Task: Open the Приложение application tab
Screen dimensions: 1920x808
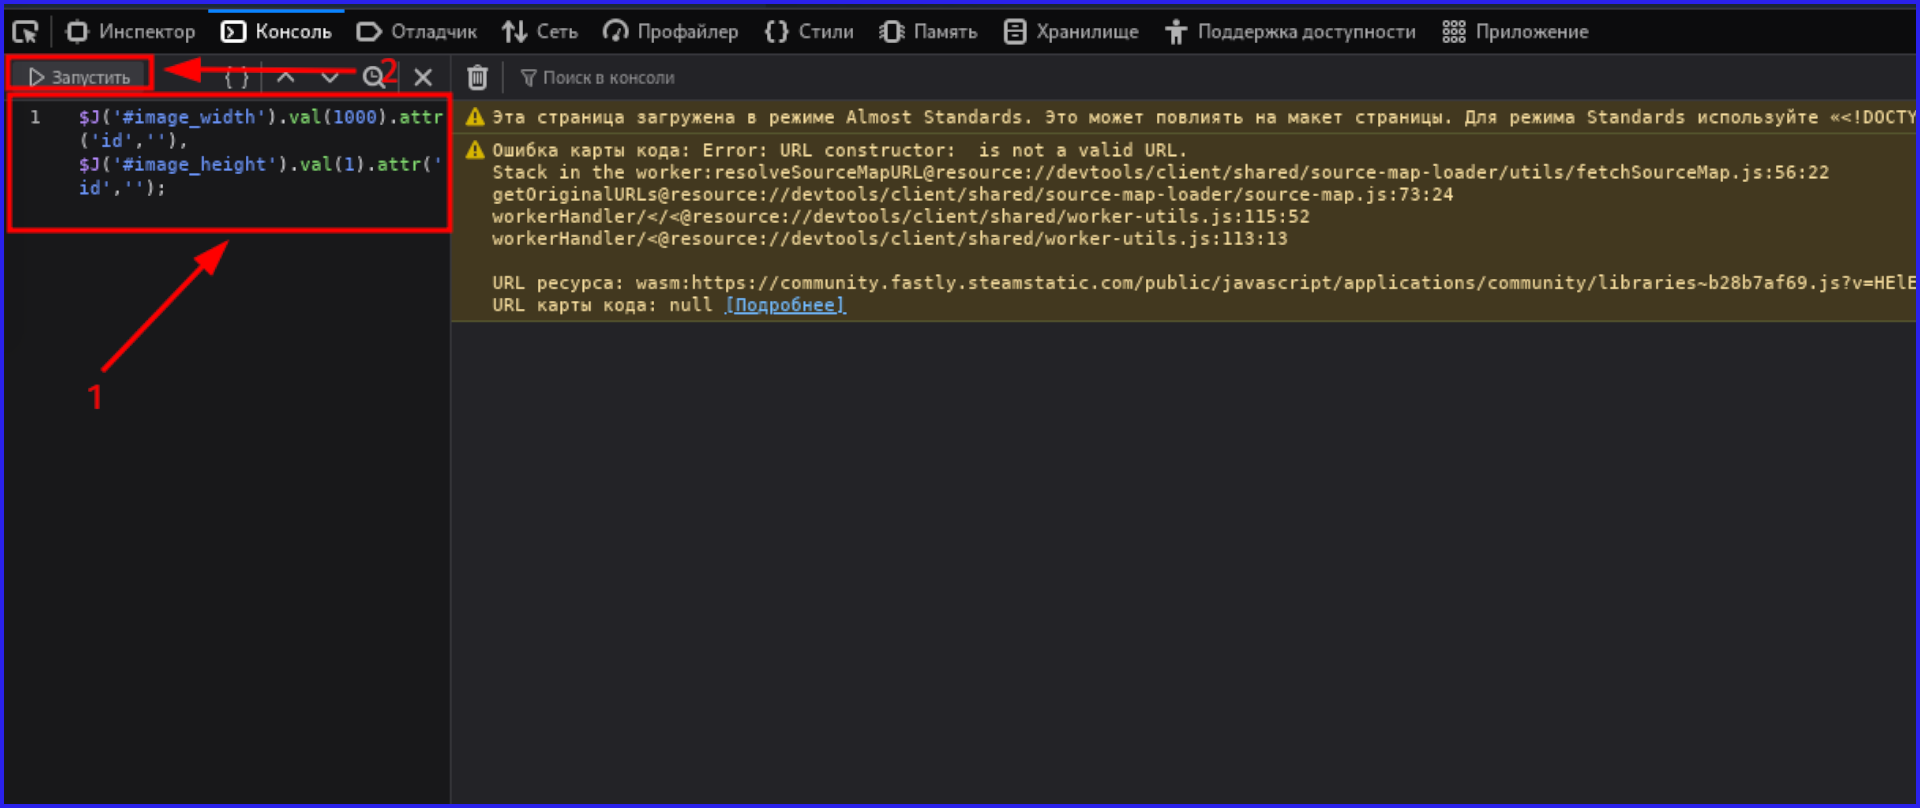Action: (1515, 32)
